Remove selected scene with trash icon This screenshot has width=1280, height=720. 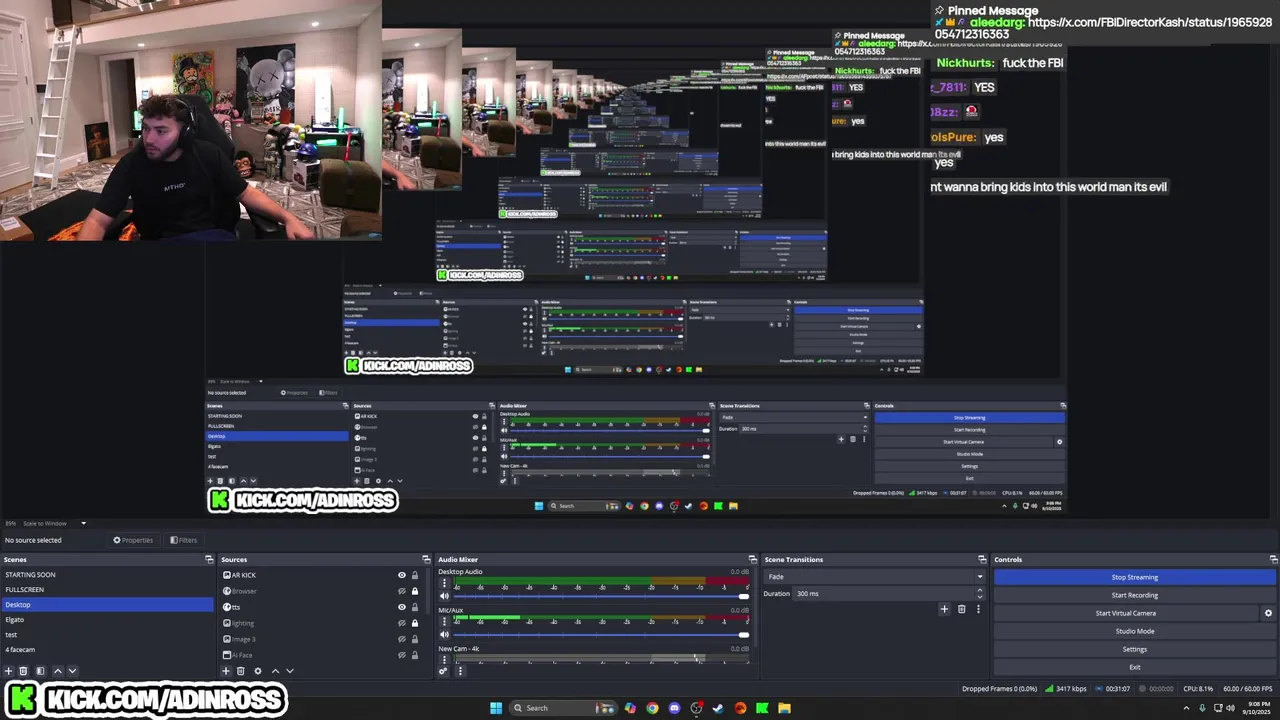23,671
